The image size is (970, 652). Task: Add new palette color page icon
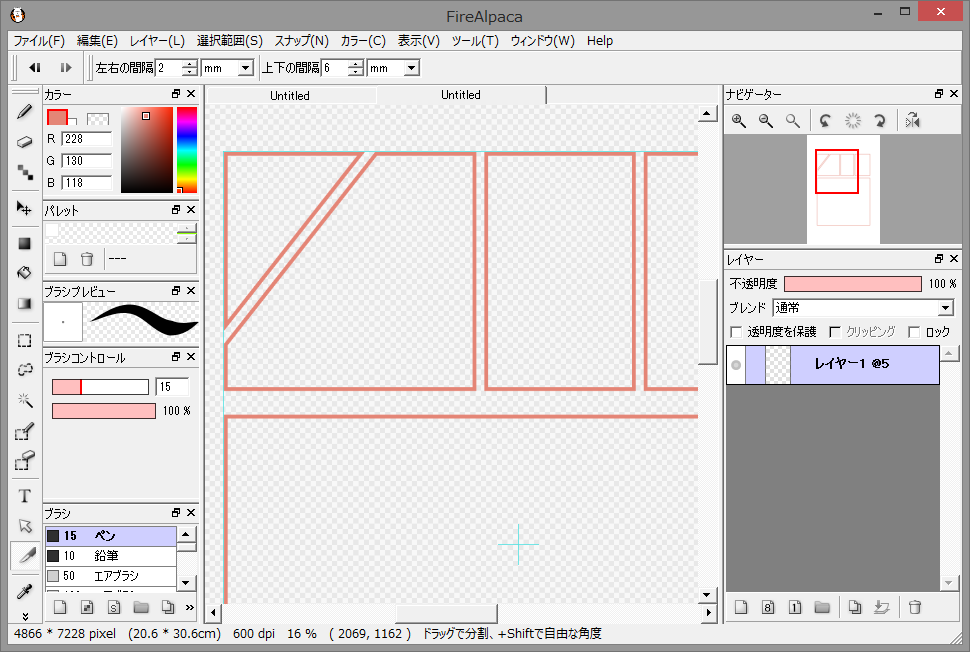click(x=60, y=259)
